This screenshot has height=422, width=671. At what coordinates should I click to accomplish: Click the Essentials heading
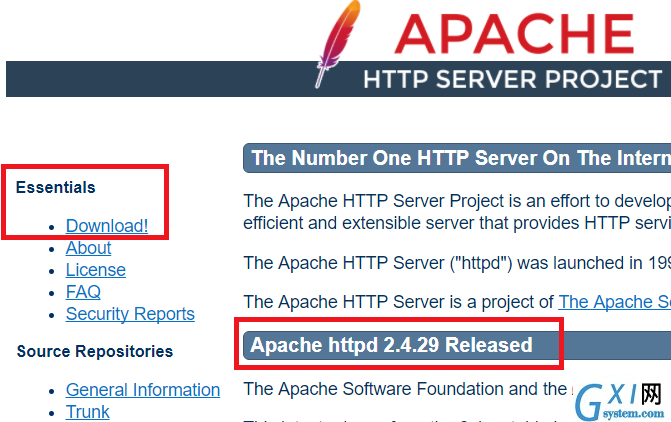pyautogui.click(x=56, y=187)
